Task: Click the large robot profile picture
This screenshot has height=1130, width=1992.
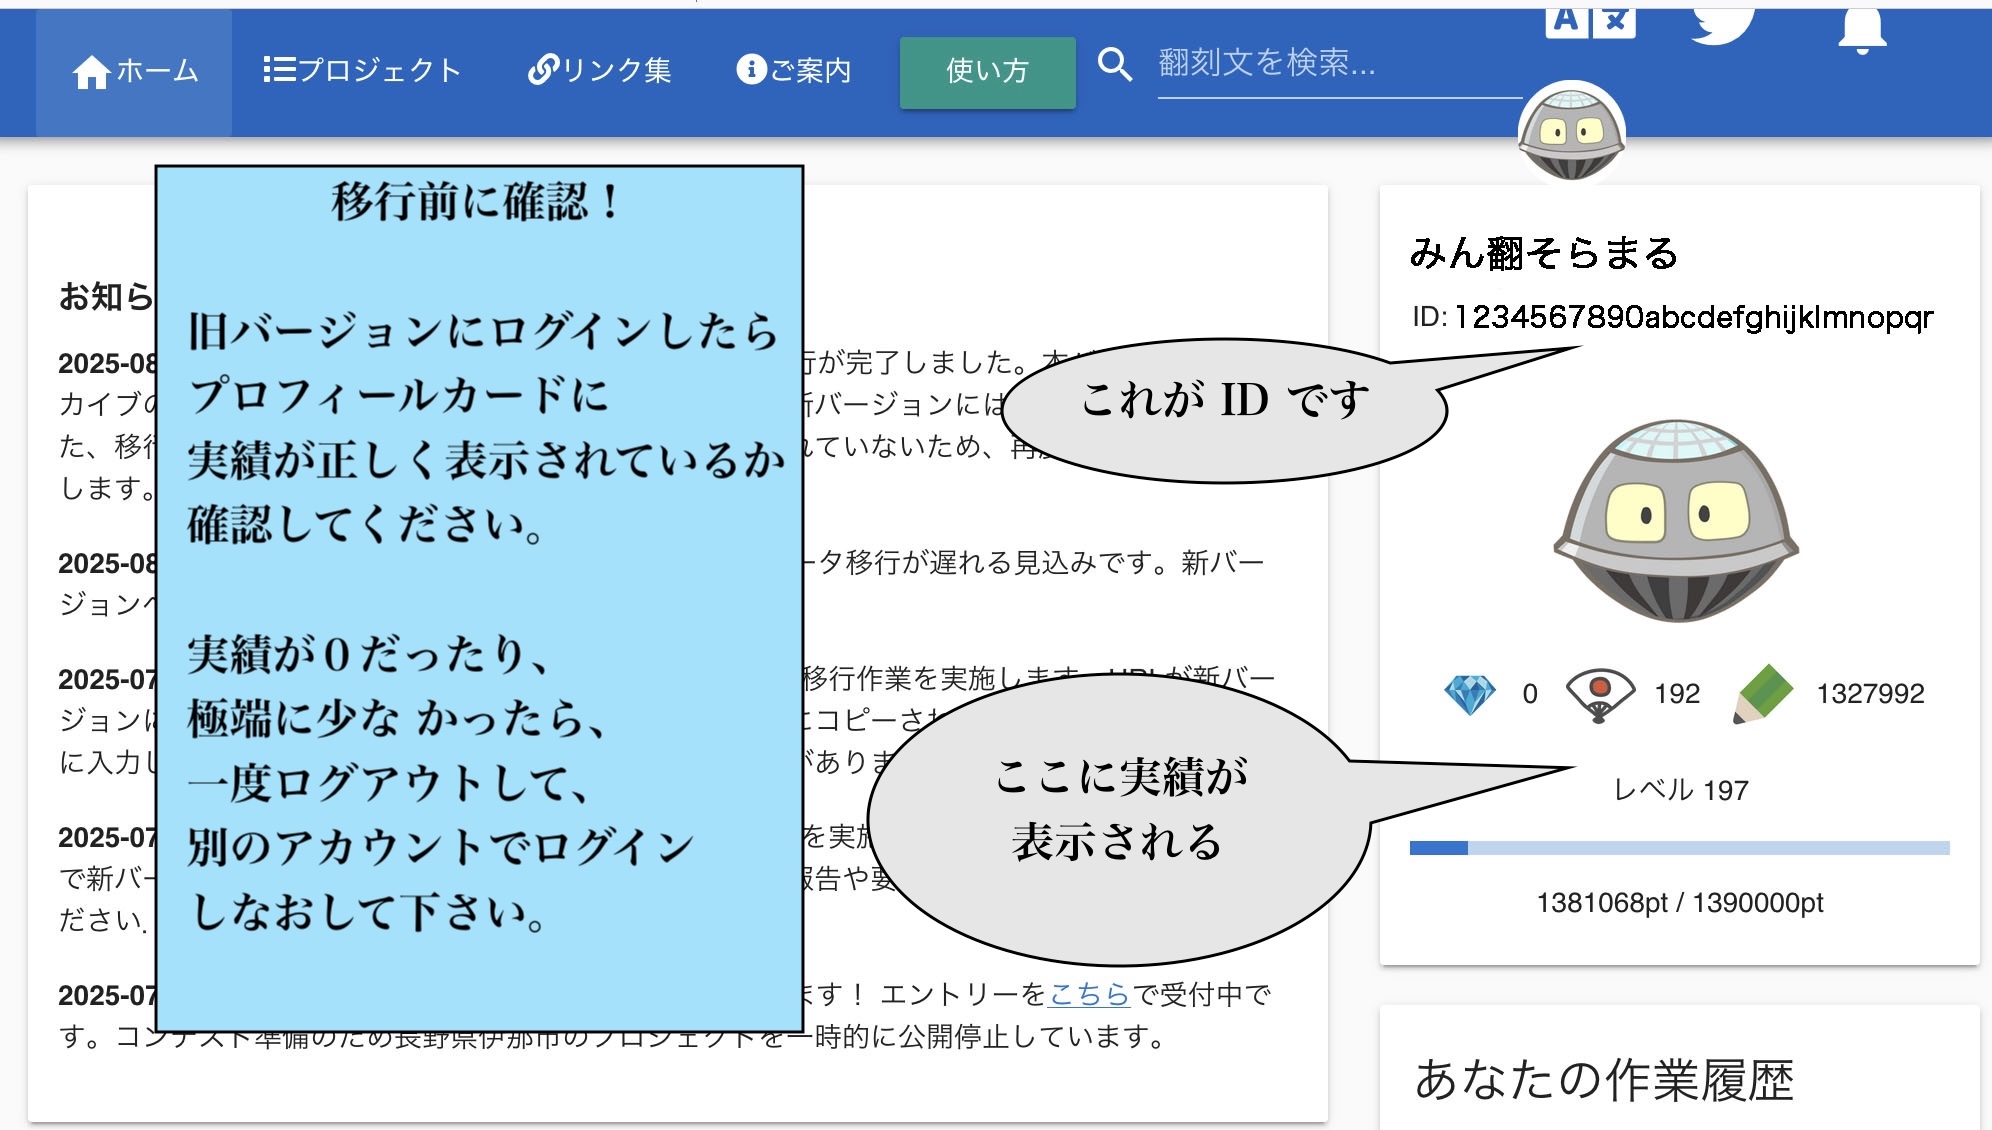Action: (x=1676, y=521)
